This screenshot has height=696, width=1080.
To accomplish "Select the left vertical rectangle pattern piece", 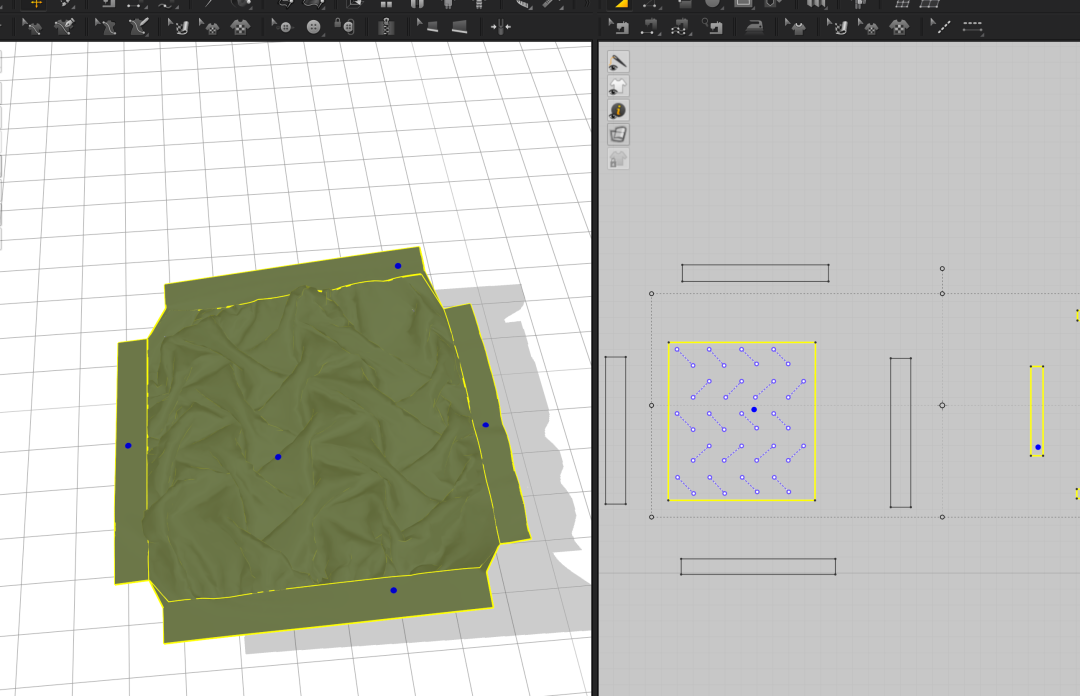I will pos(615,430).
